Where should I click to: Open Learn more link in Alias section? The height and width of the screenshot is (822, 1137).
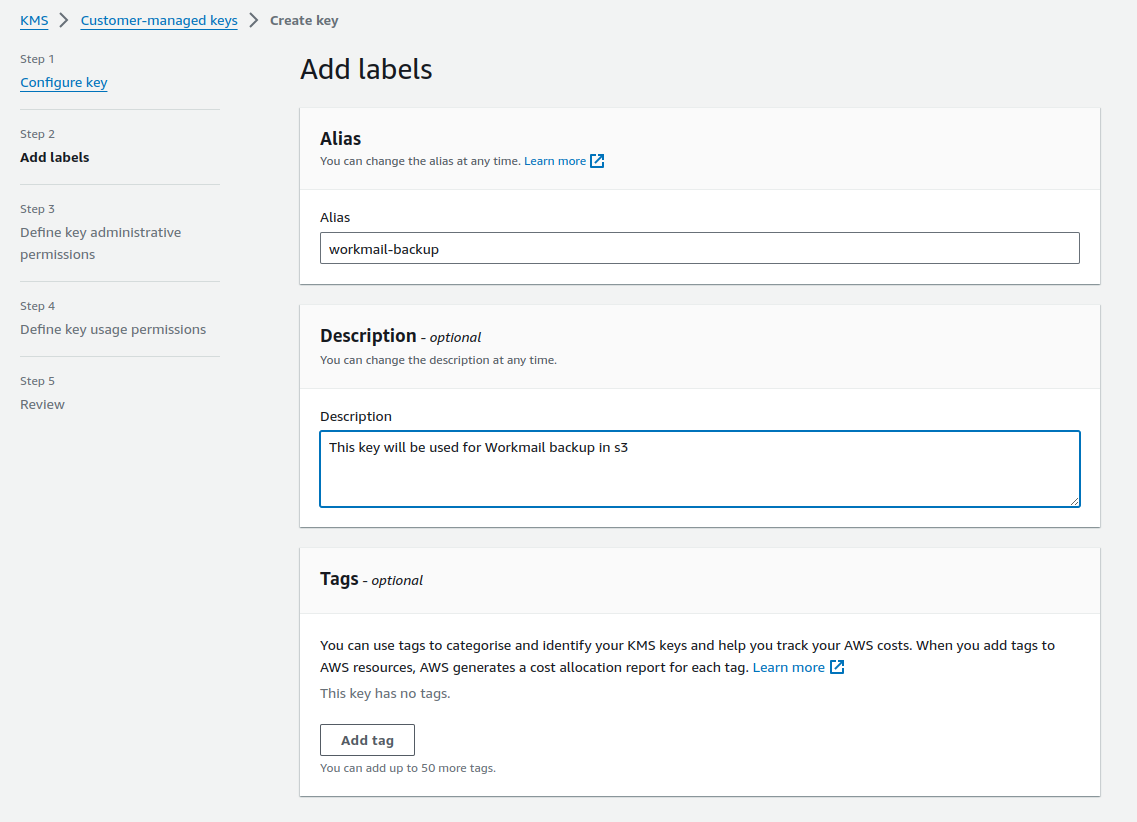pyautogui.click(x=555, y=161)
